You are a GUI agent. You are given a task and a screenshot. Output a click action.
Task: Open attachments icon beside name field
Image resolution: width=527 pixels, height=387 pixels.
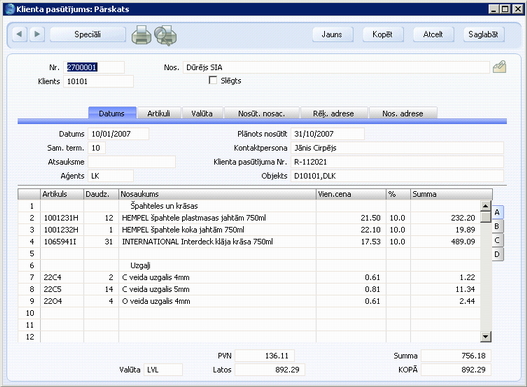pos(499,67)
